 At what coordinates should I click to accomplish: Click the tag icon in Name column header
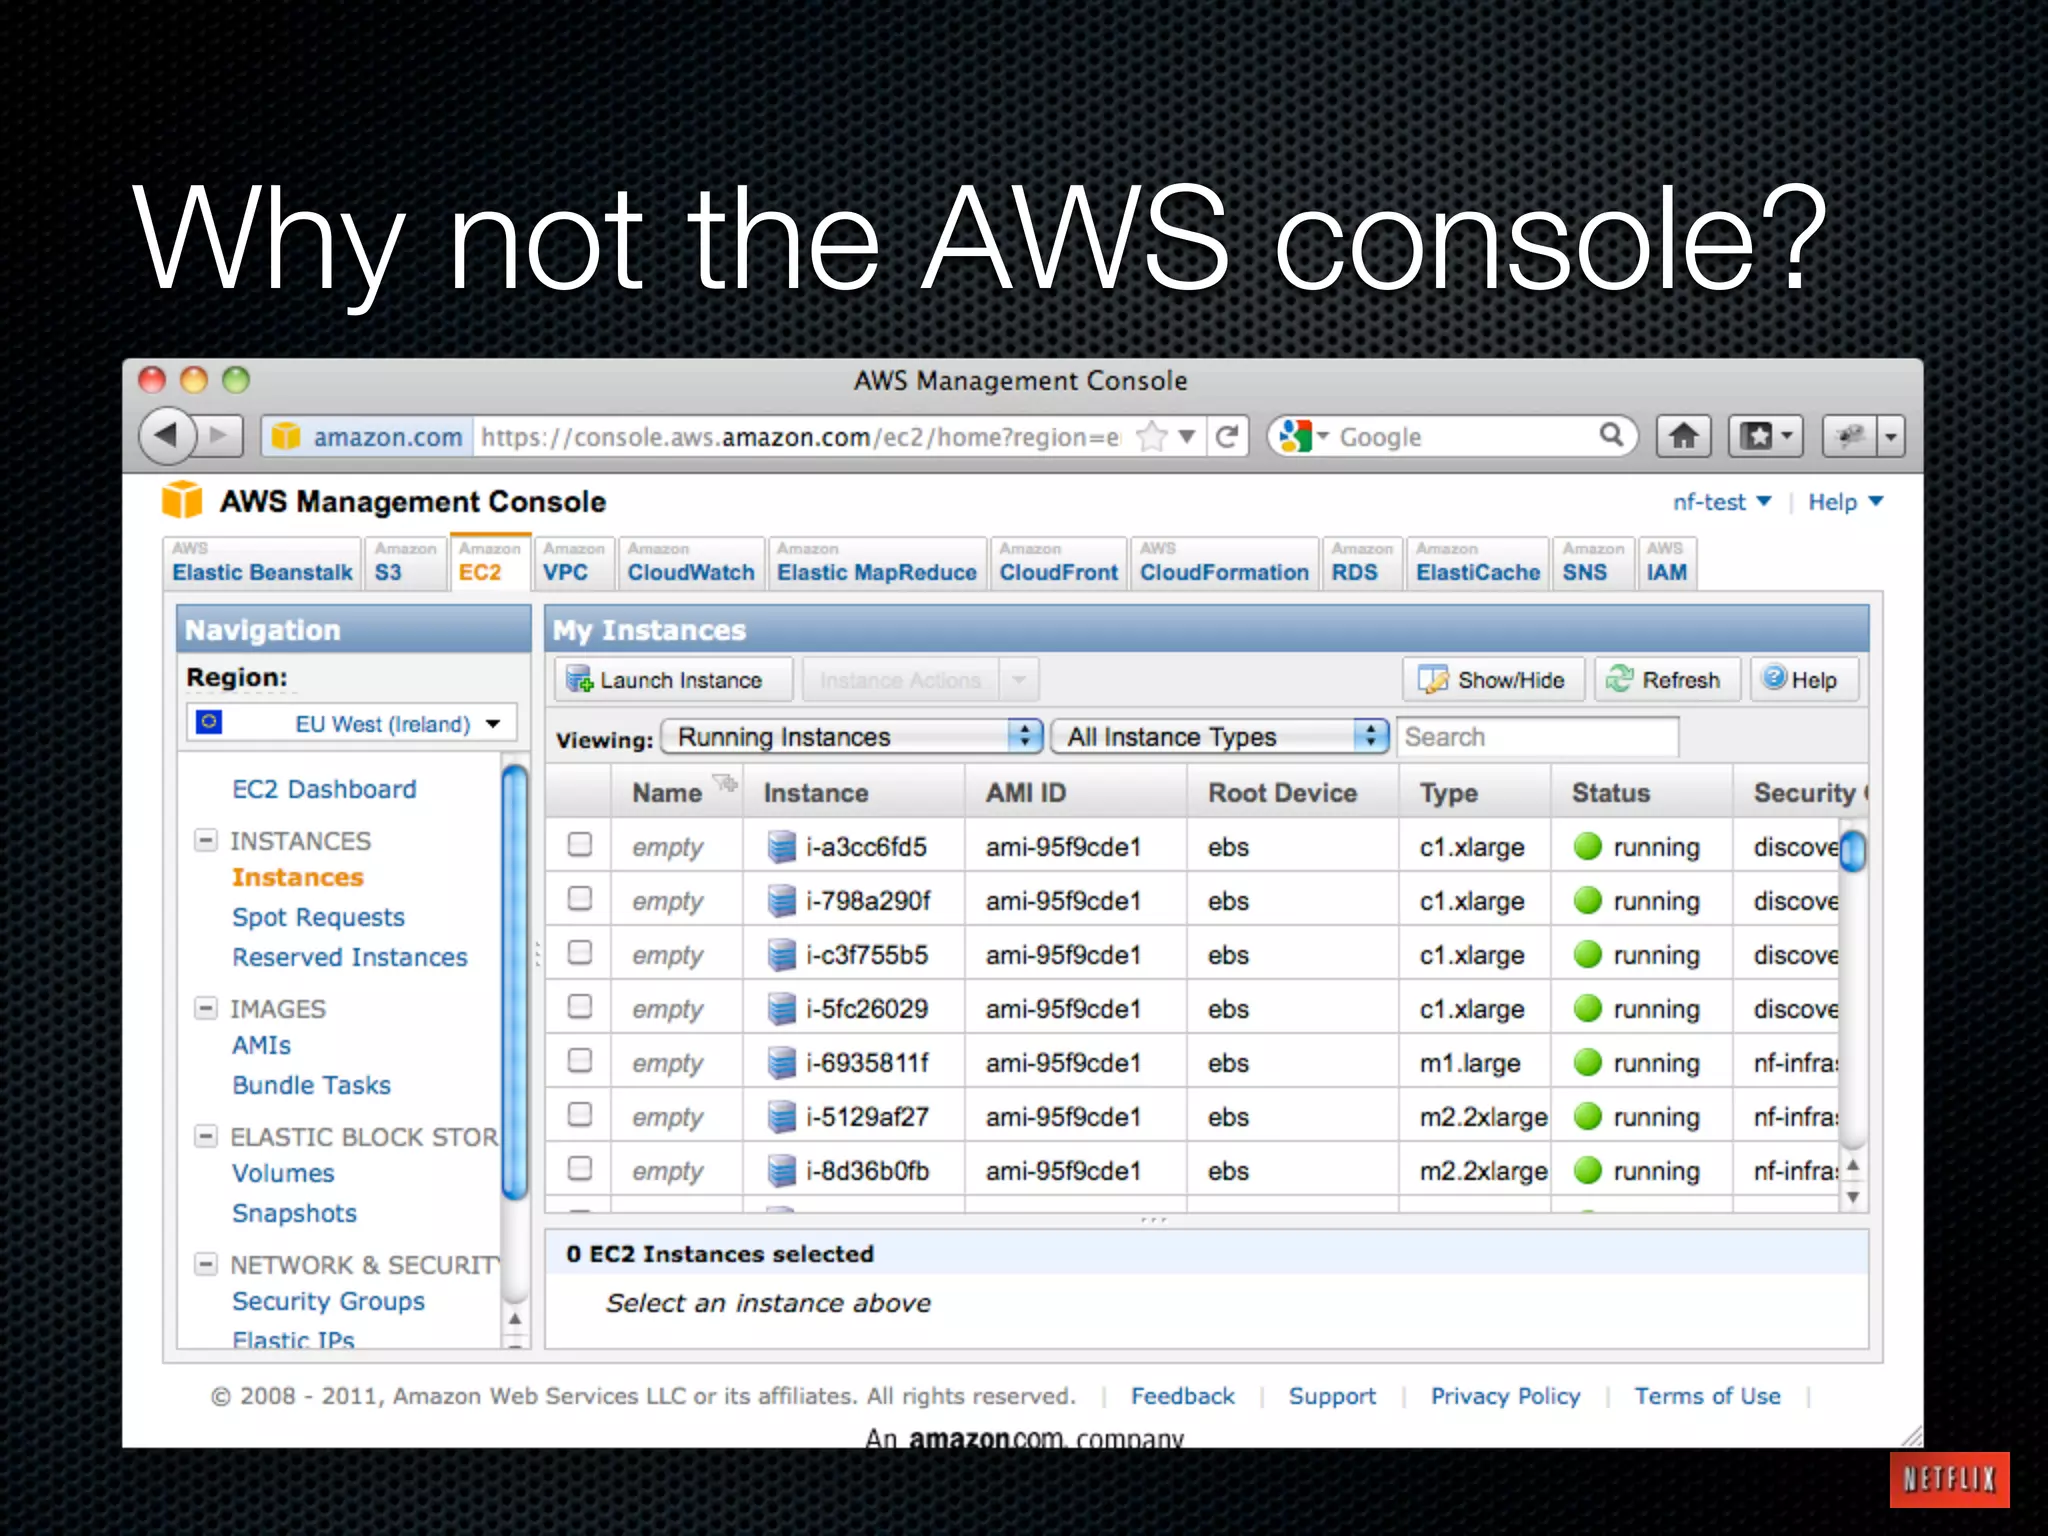click(x=725, y=783)
